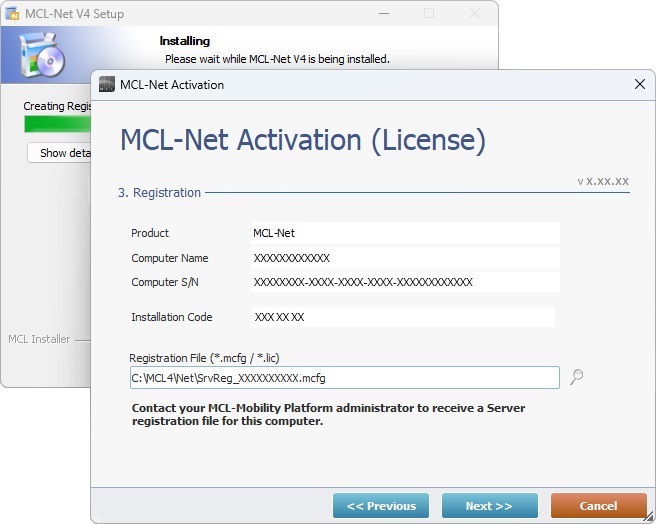
Task: Click the Product field showing MCL-Net
Action: tap(405, 233)
